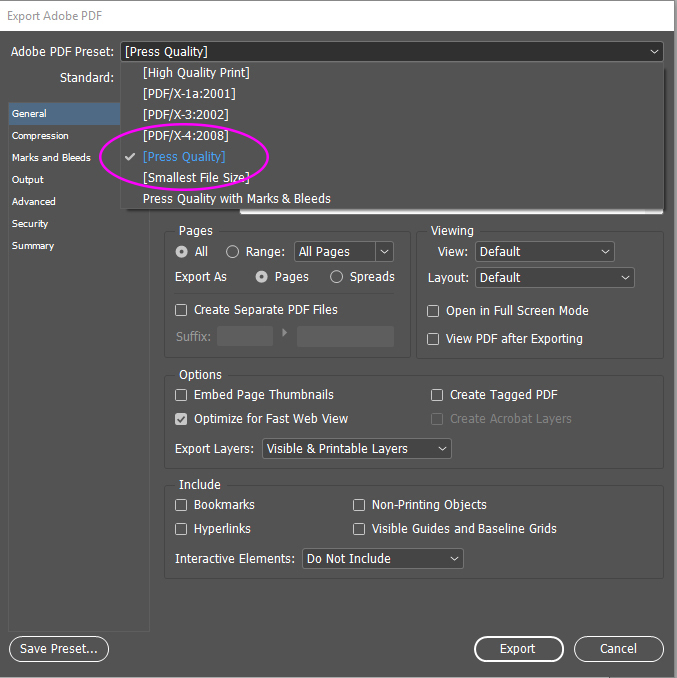This screenshot has height=678, width=677.
Task: Enable Create Separate PDF Files
Action: coord(181,310)
